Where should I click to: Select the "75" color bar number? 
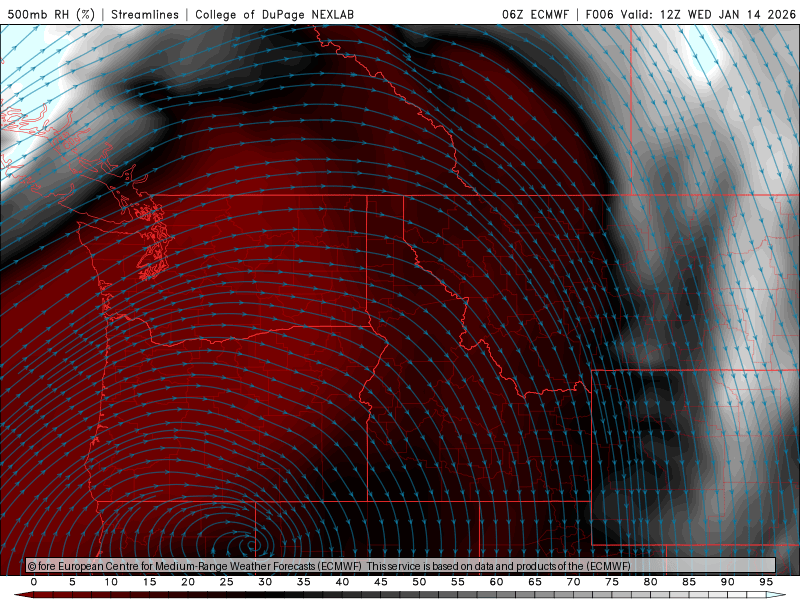[612, 582]
